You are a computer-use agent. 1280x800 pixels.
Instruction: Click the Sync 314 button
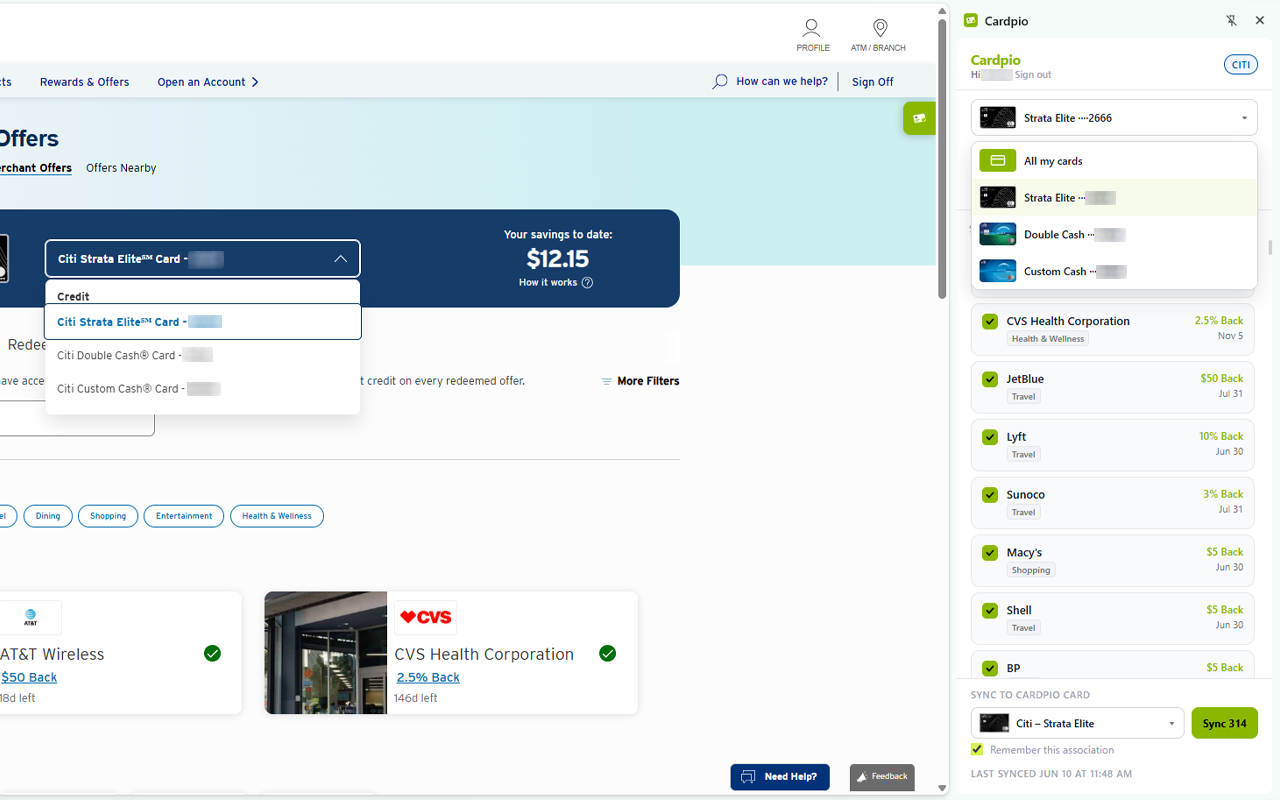tap(1224, 723)
